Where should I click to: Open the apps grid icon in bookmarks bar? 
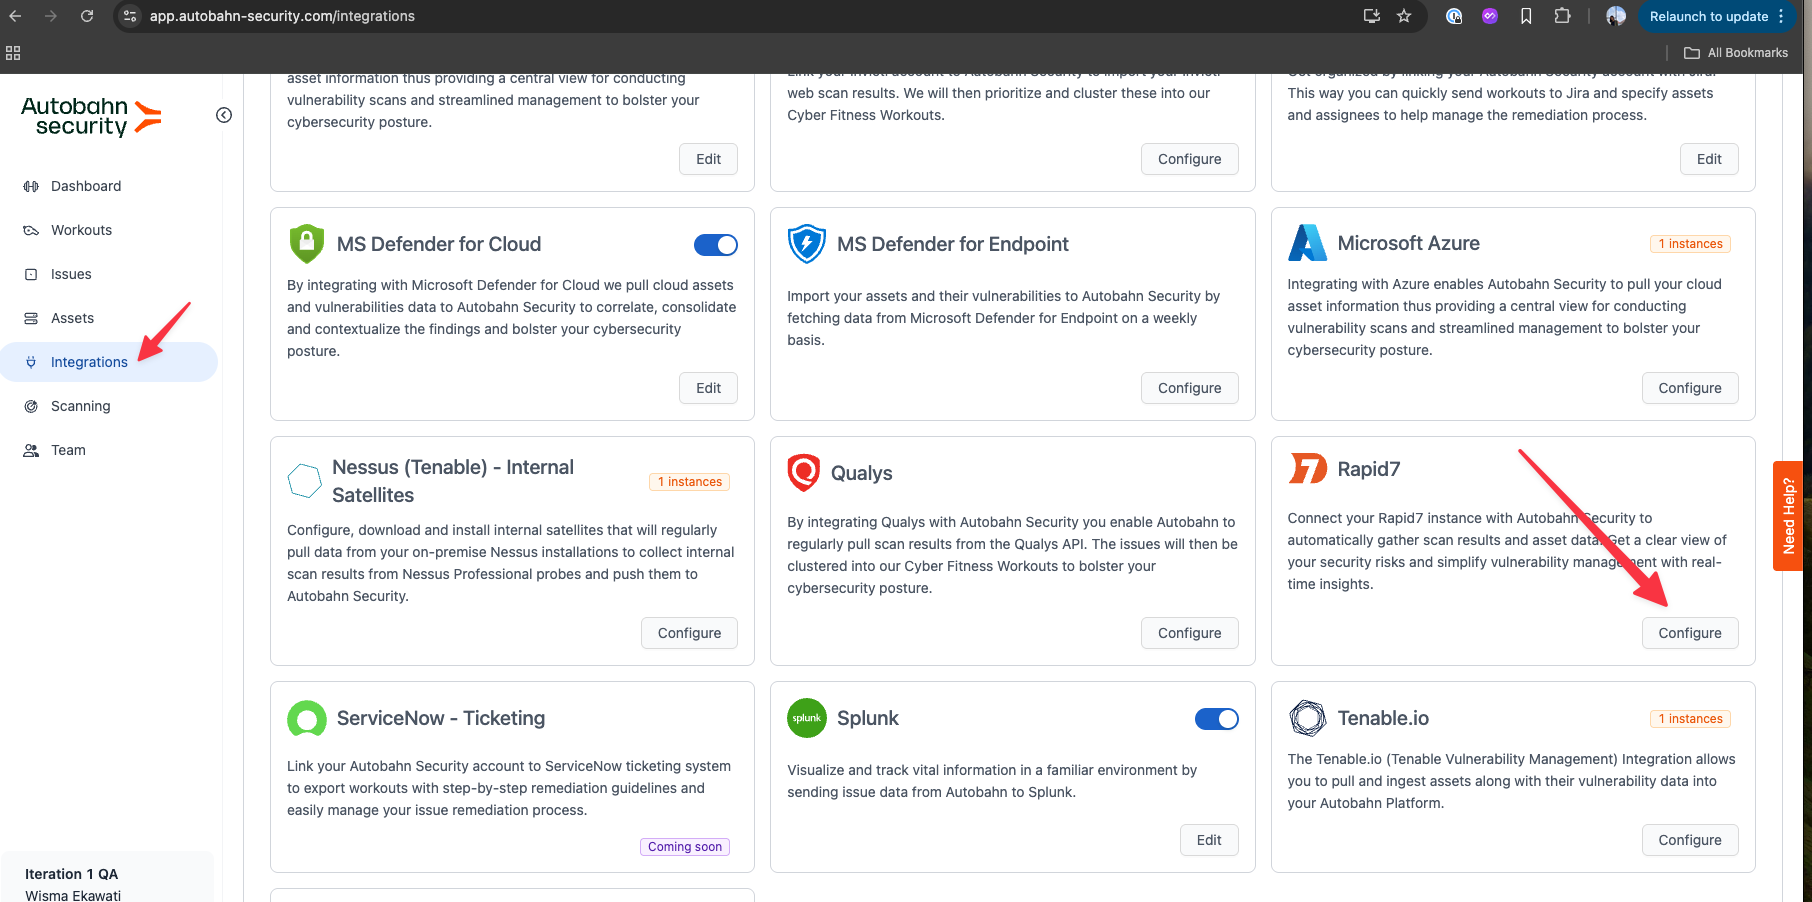13,53
